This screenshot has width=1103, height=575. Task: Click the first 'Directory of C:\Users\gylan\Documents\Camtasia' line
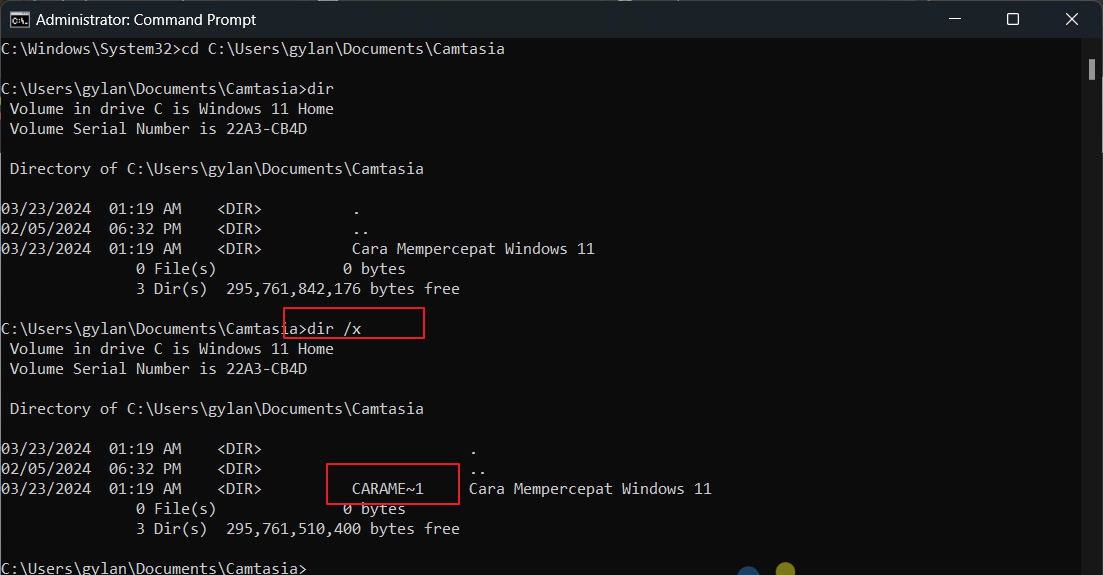coord(217,169)
